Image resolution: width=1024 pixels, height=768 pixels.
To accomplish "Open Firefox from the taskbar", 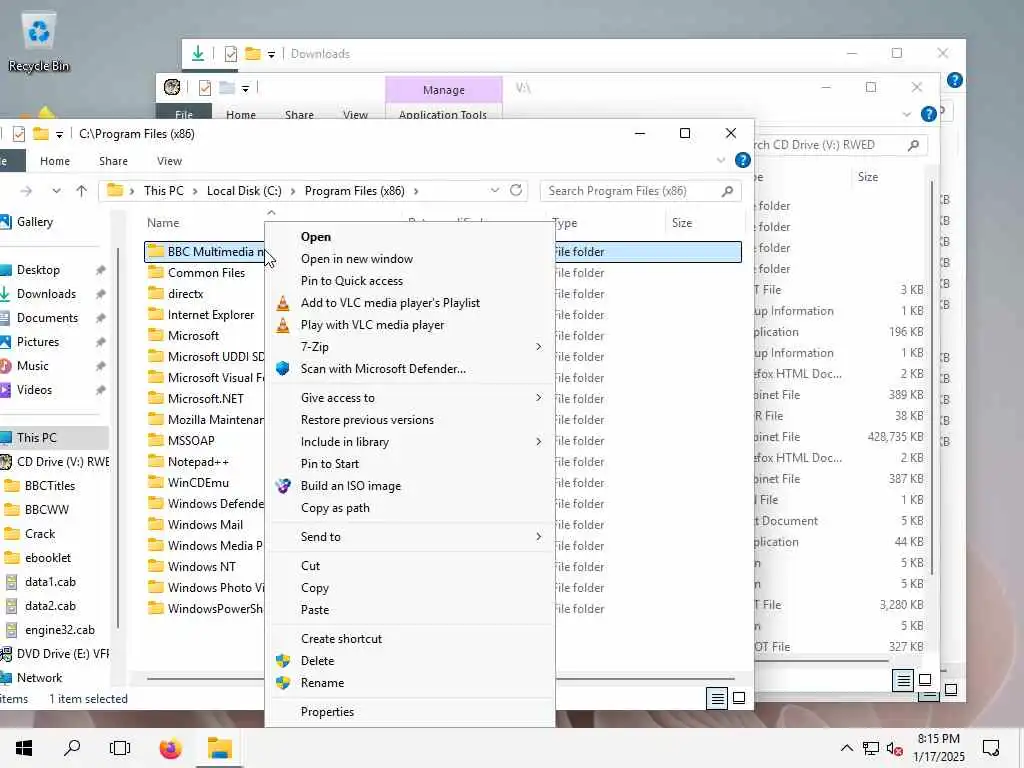I will pyautogui.click(x=170, y=748).
